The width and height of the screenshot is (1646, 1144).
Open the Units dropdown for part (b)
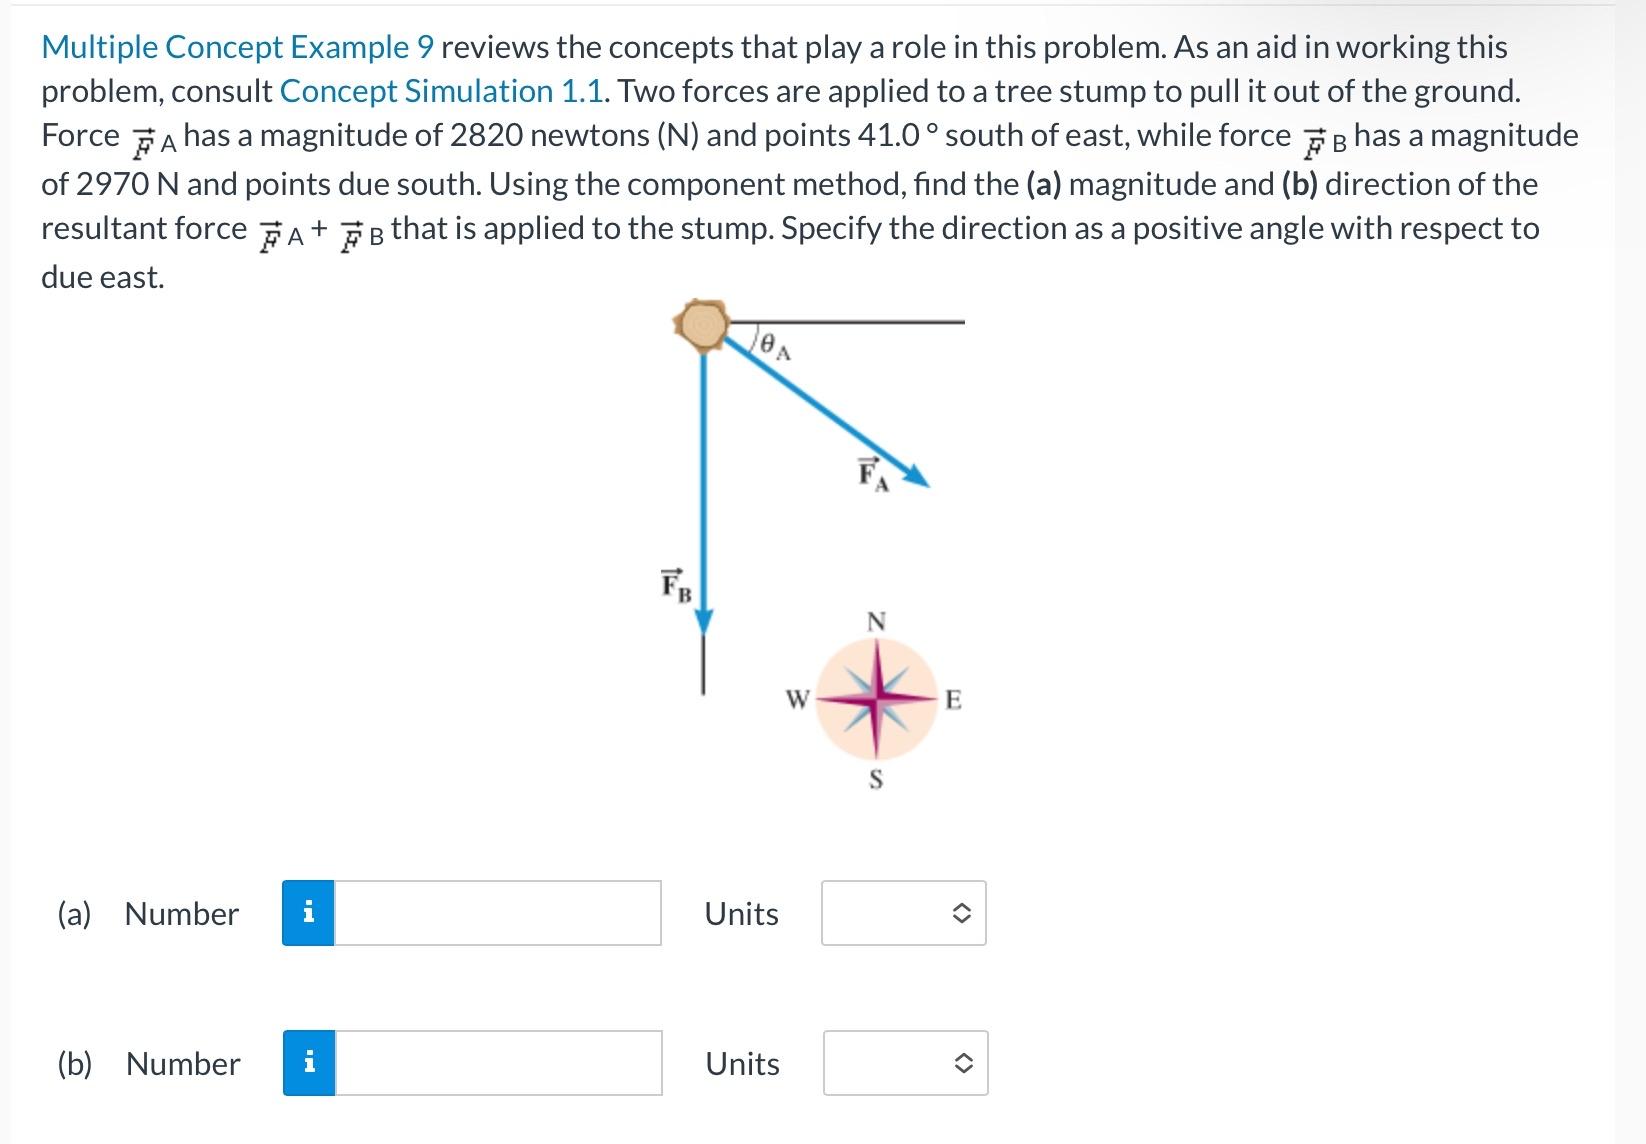pos(901,1062)
